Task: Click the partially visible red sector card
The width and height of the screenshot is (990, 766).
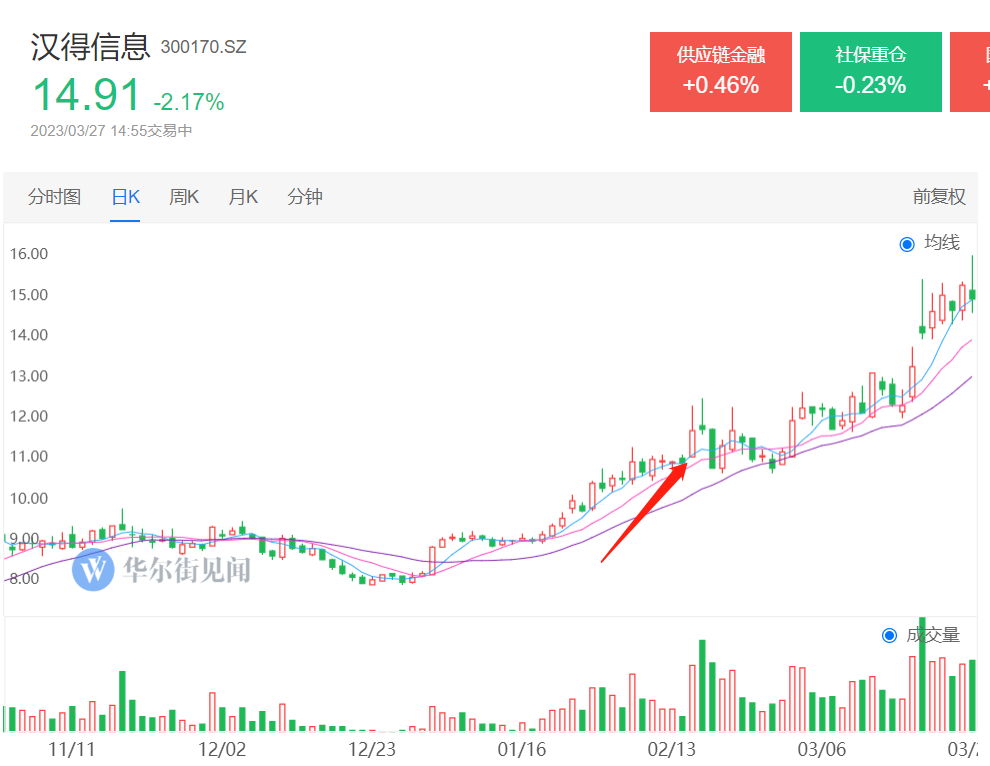Action: [x=970, y=71]
